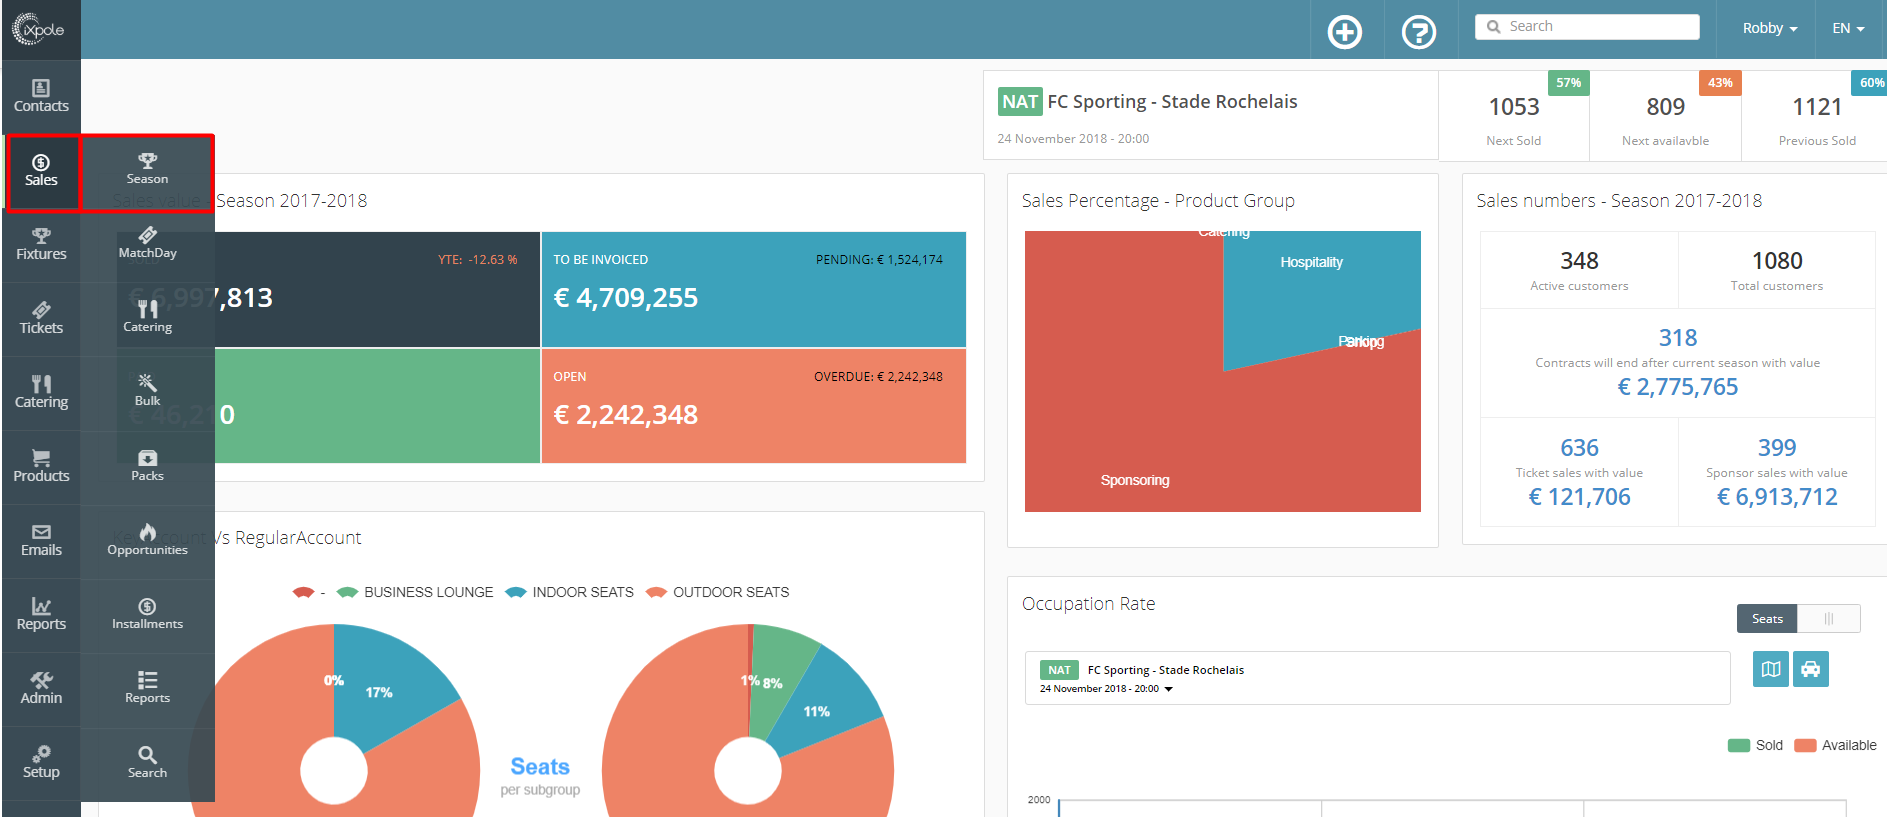1887x817 pixels.
Task: Open Reports in the main sidebar
Action: 41,615
